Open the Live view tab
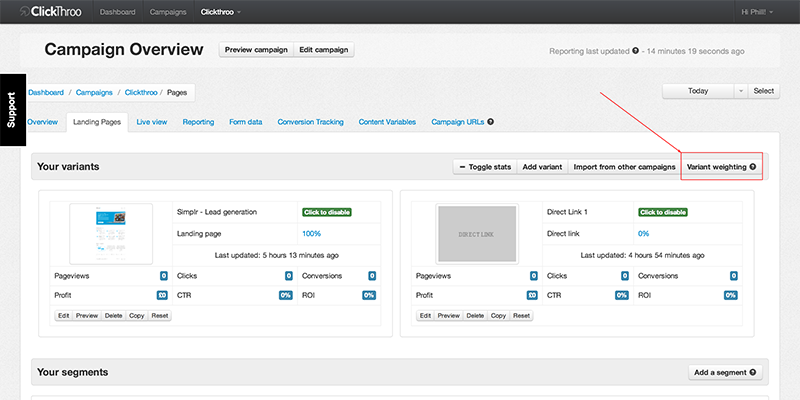 pos(151,122)
